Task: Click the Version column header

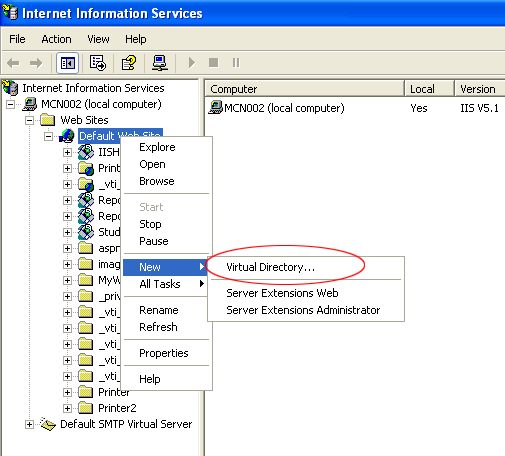Action: point(480,89)
